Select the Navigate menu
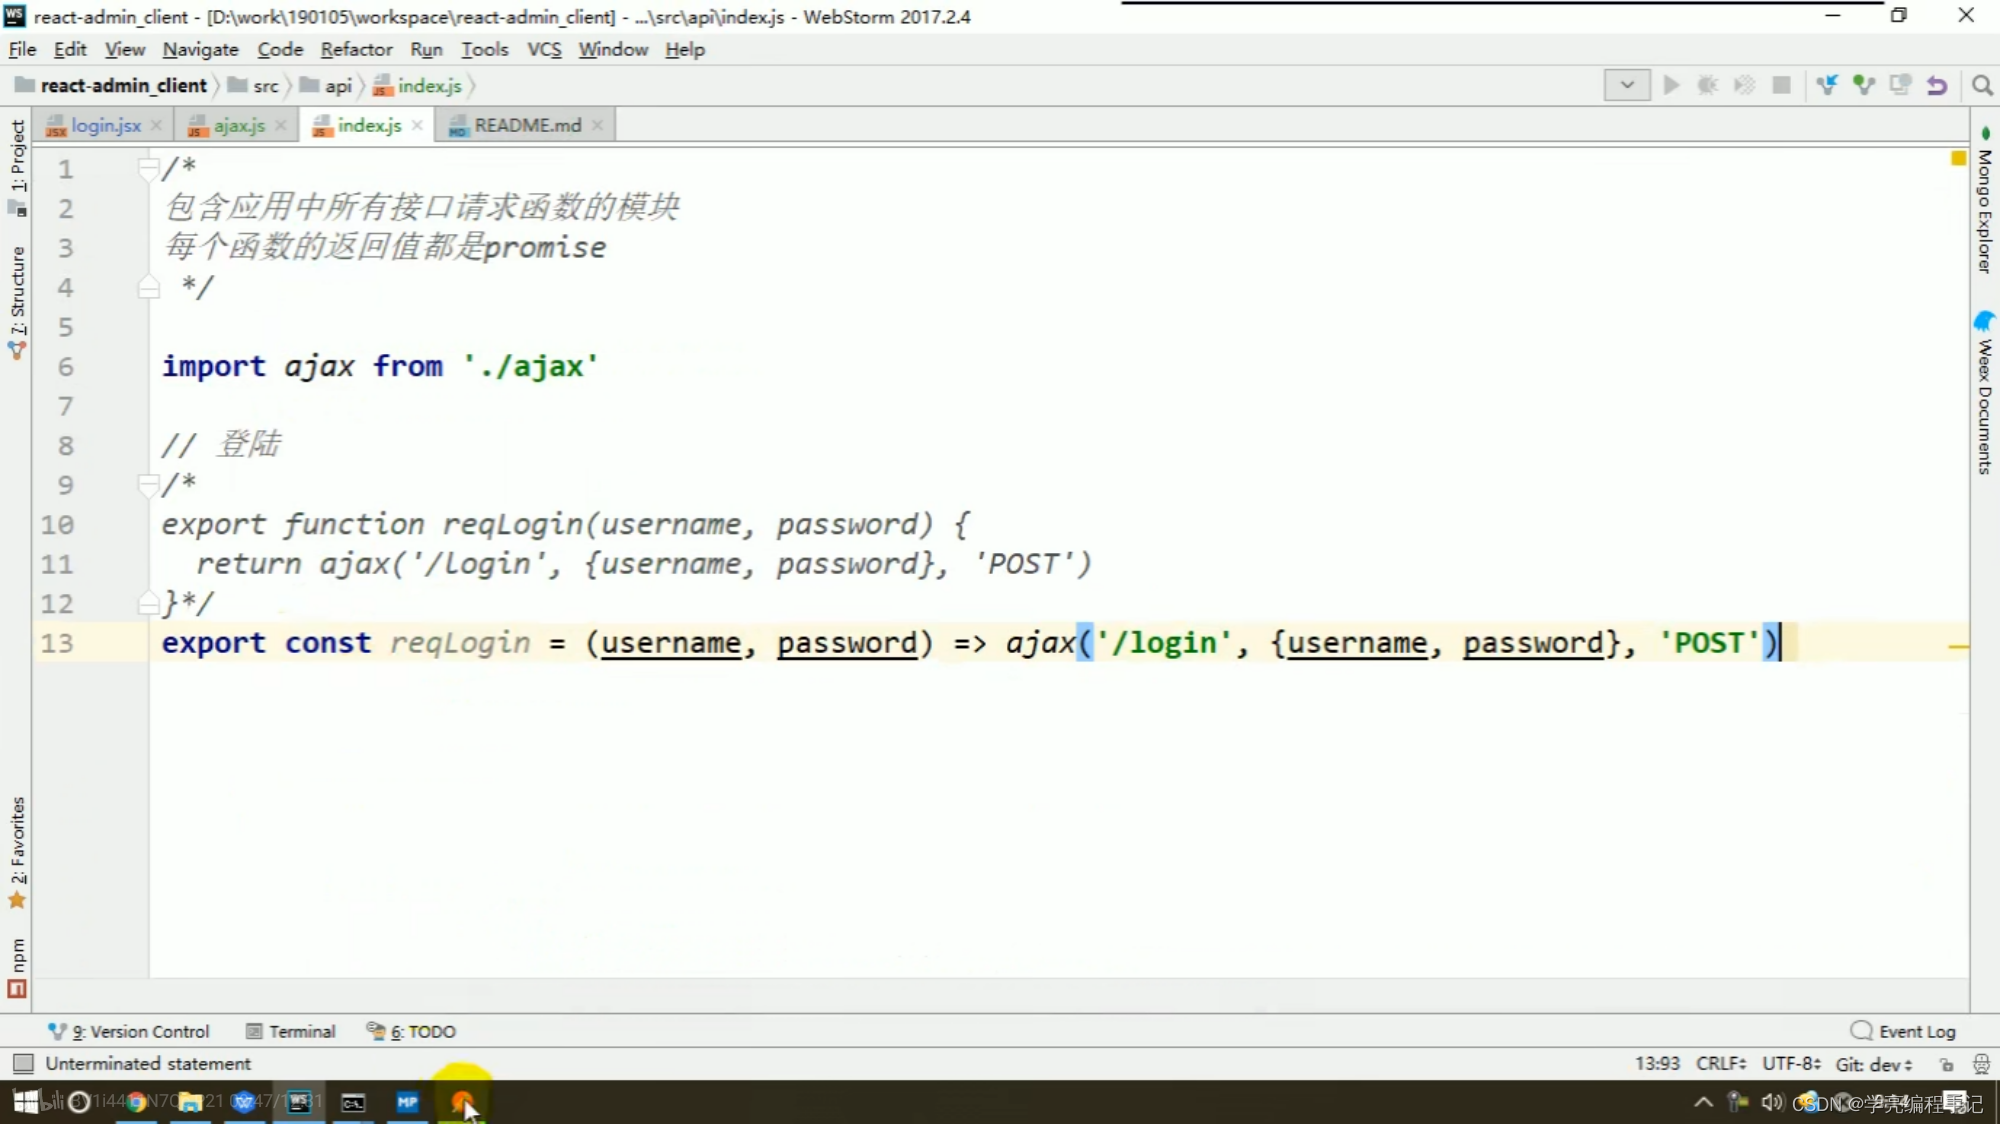The height and width of the screenshot is (1124, 2000). [201, 49]
